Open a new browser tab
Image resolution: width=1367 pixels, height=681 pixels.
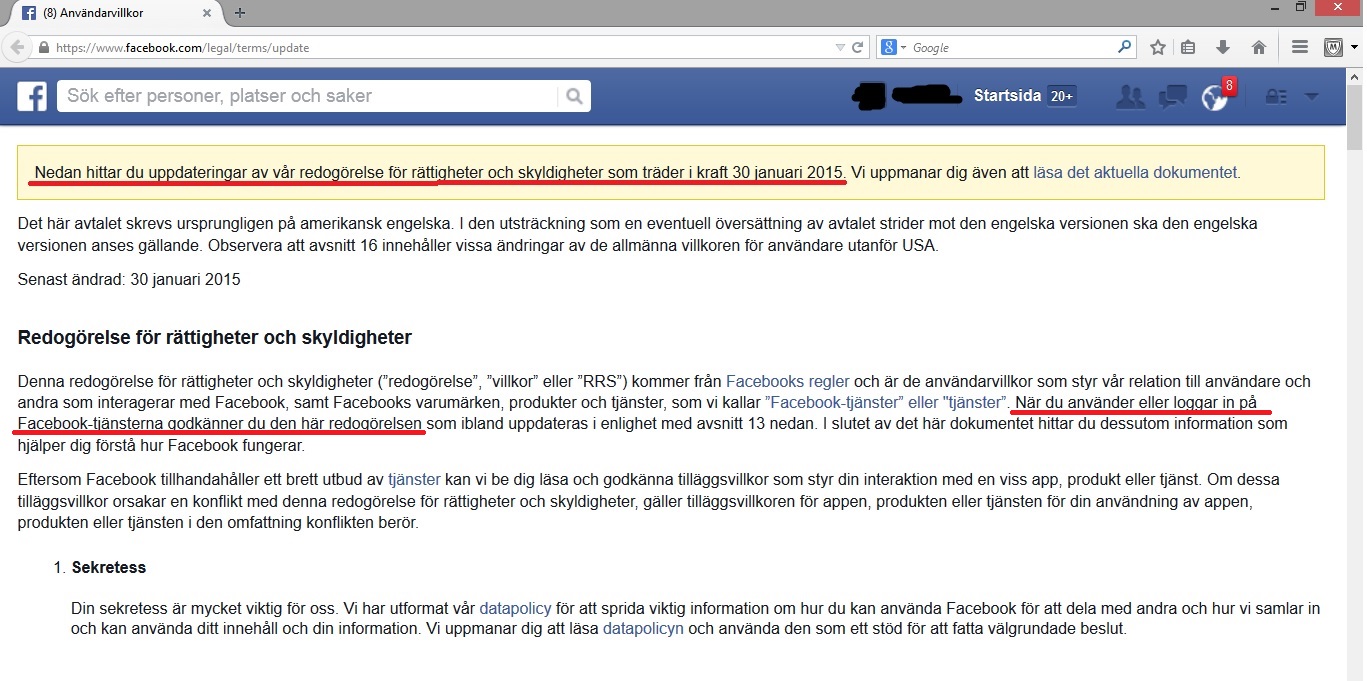240,13
